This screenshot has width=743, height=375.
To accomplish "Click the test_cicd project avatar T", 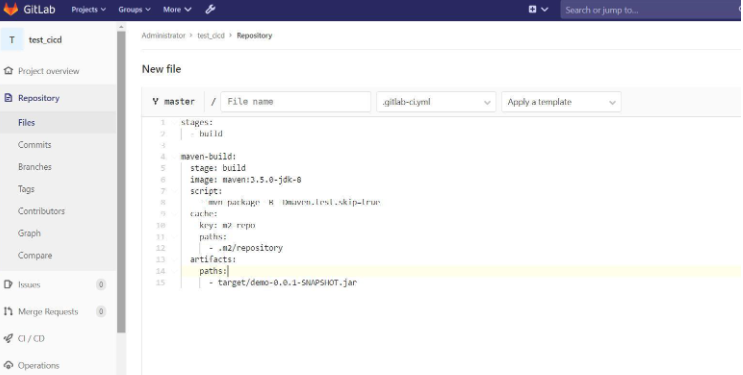I will click(x=12, y=39).
